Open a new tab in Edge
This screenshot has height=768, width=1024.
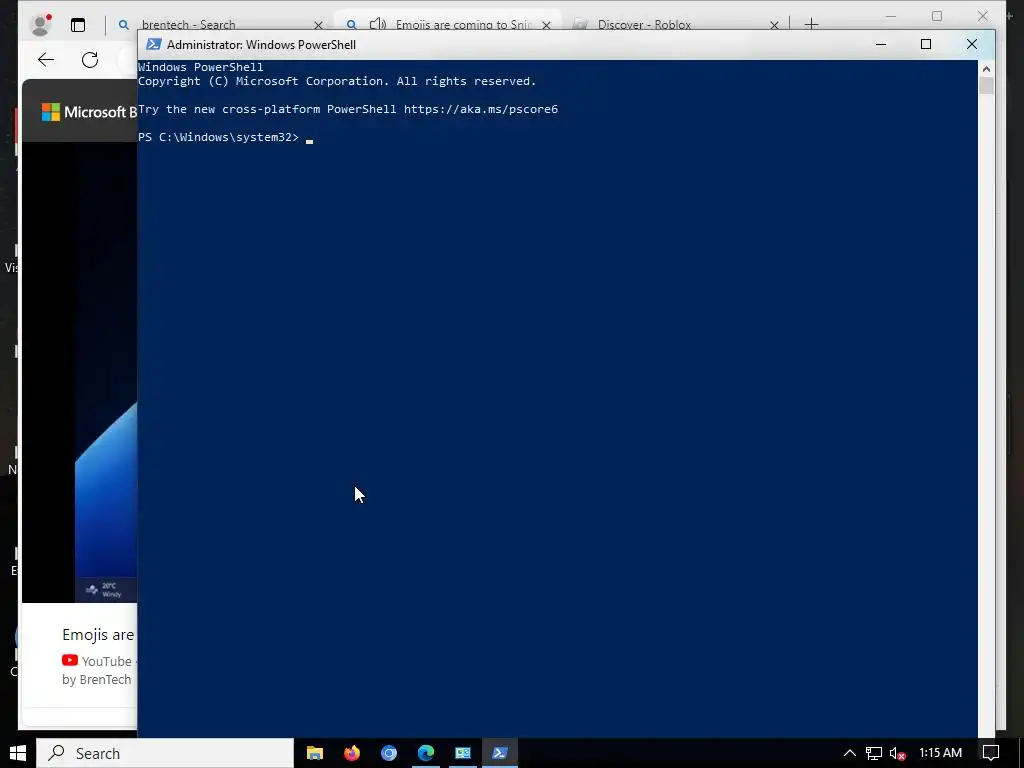[x=811, y=24]
